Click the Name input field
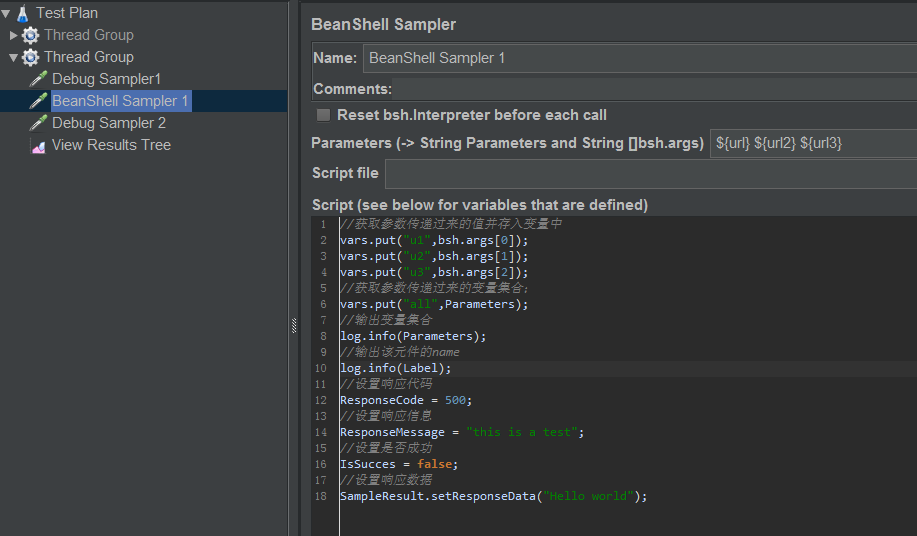Image resolution: width=917 pixels, height=536 pixels. 640,58
